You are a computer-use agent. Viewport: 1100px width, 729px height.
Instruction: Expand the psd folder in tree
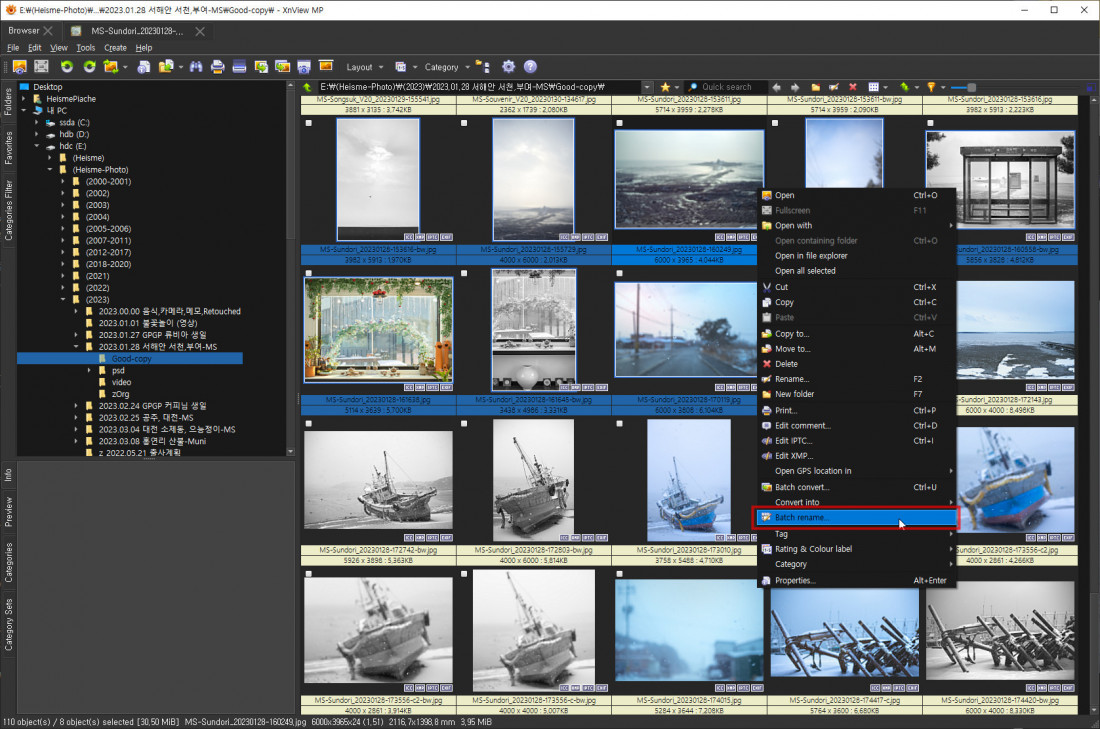(x=89, y=370)
